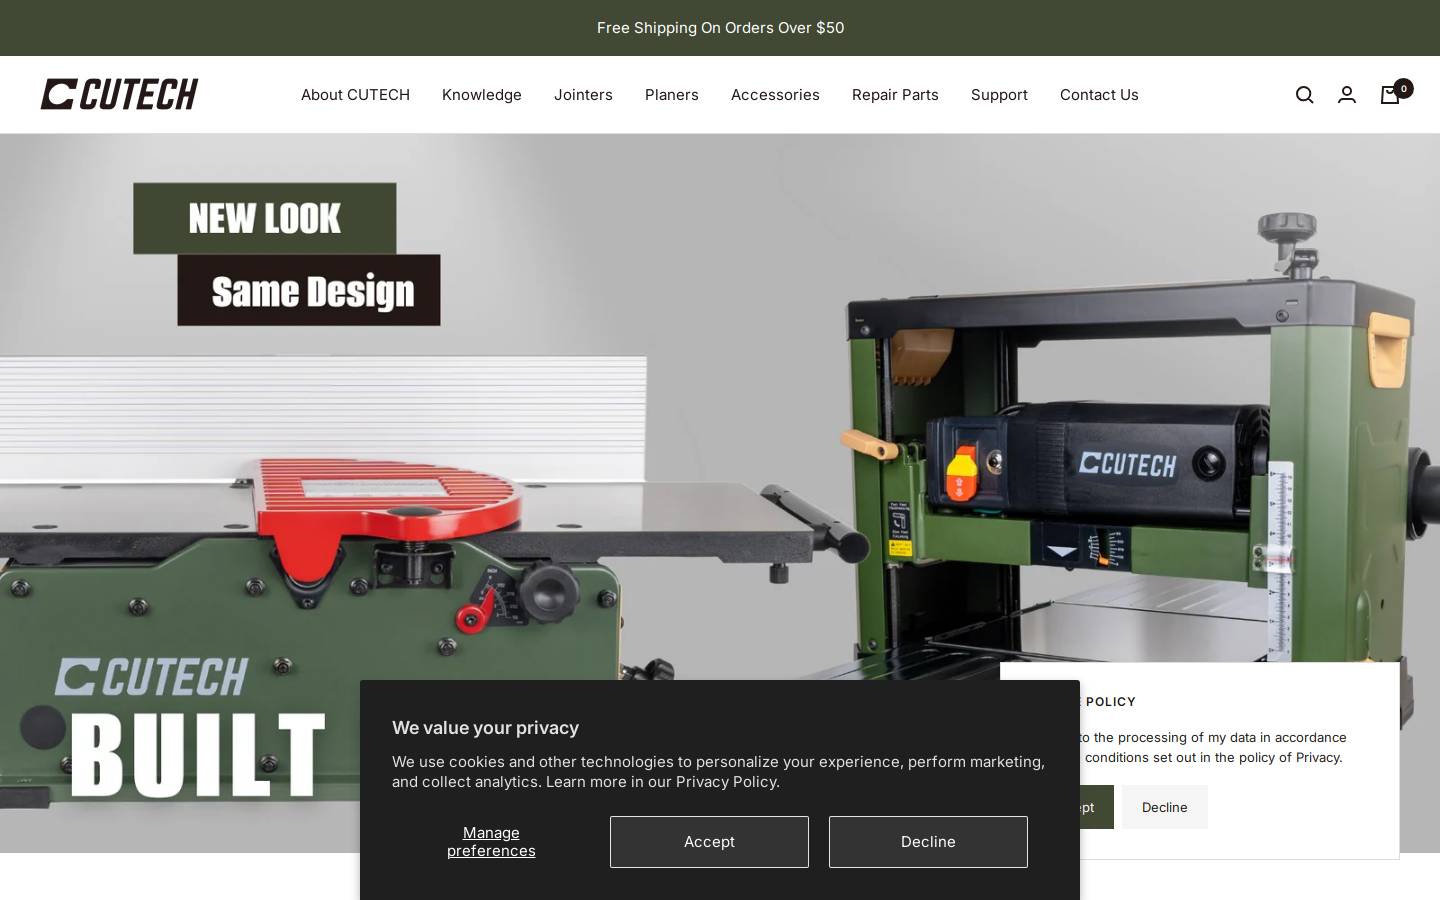Image resolution: width=1440 pixels, height=900 pixels.
Task: Open the Support menu item
Action: click(999, 95)
